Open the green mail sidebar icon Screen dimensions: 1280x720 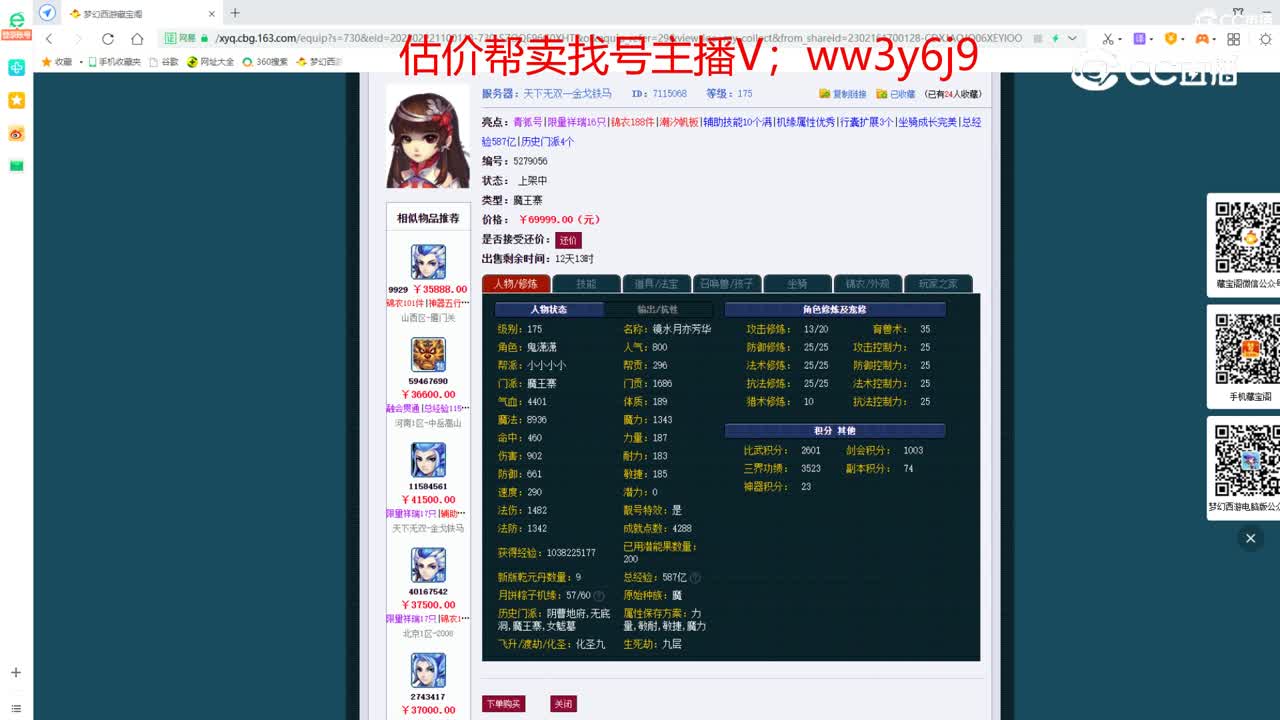click(x=16, y=166)
